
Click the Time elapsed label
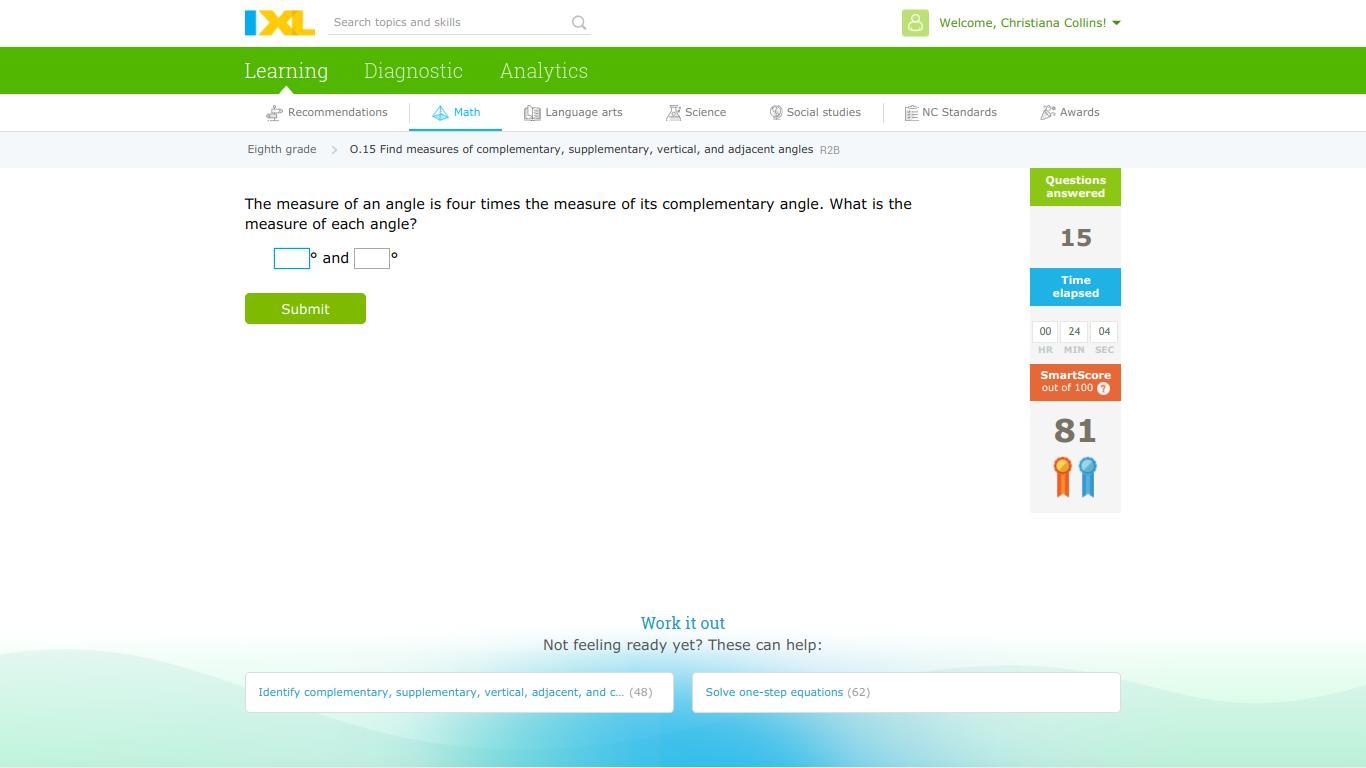click(x=1076, y=287)
